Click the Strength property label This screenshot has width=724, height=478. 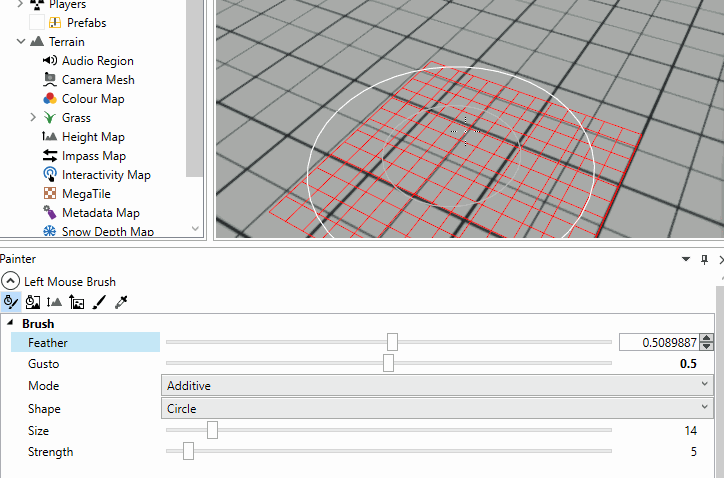[x=50, y=452]
